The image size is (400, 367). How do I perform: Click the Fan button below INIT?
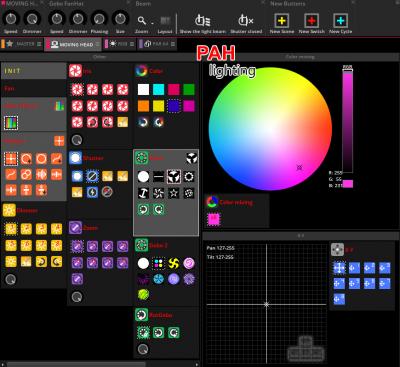34,88
